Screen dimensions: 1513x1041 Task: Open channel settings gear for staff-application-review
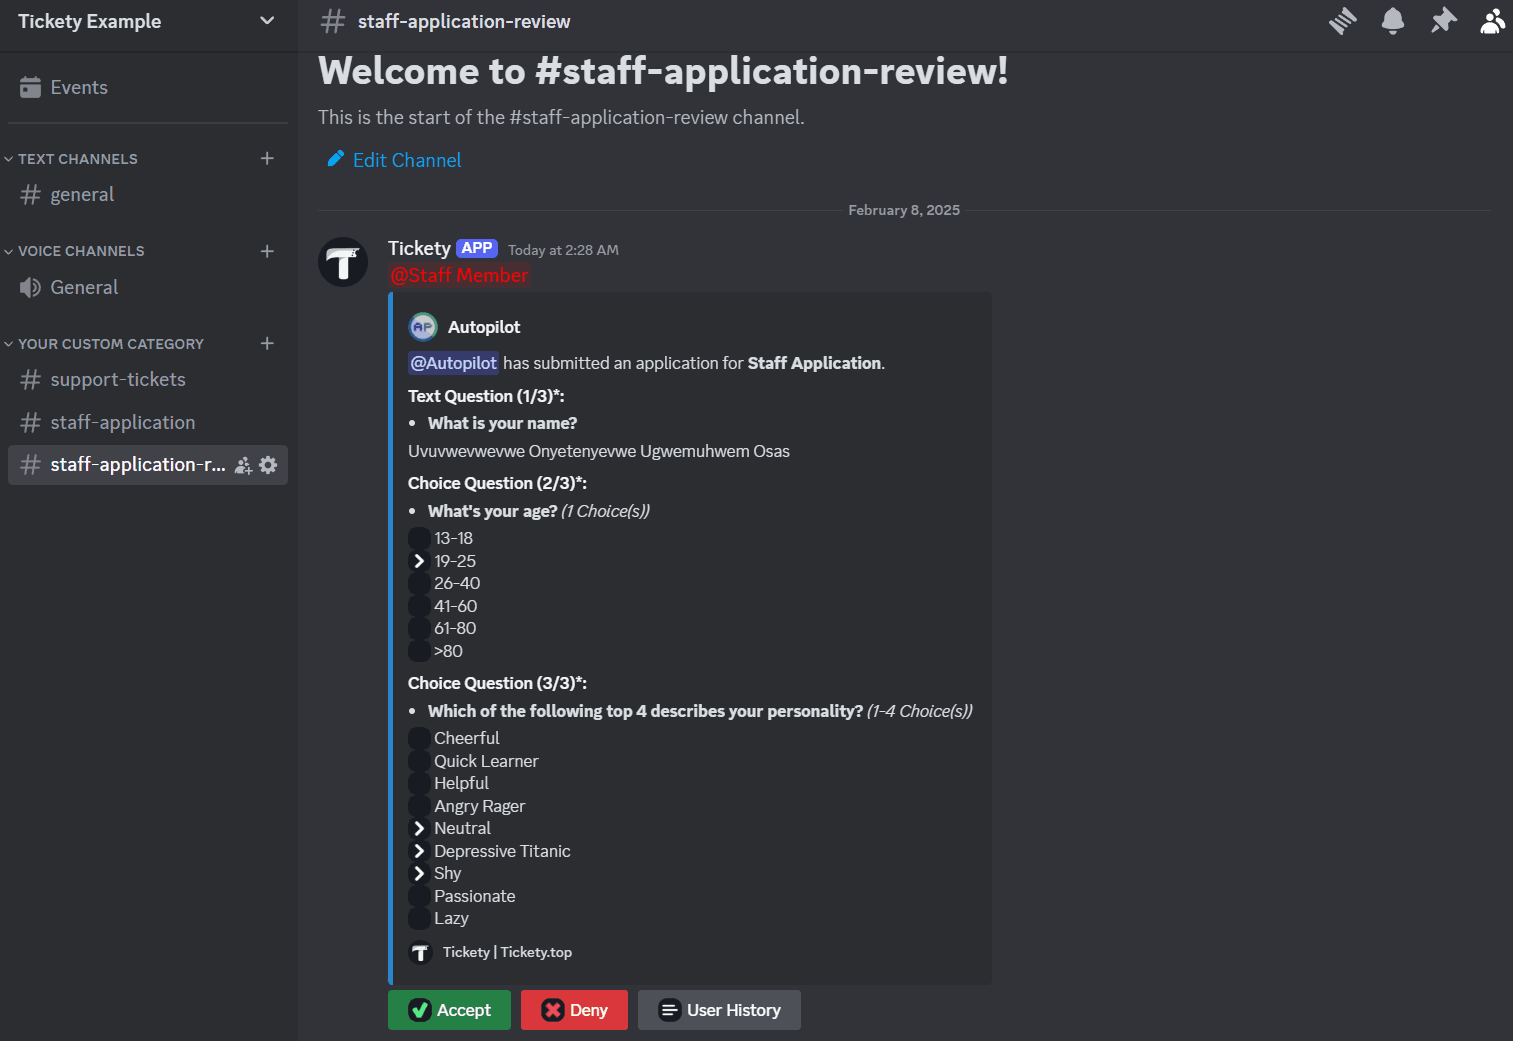coord(268,464)
